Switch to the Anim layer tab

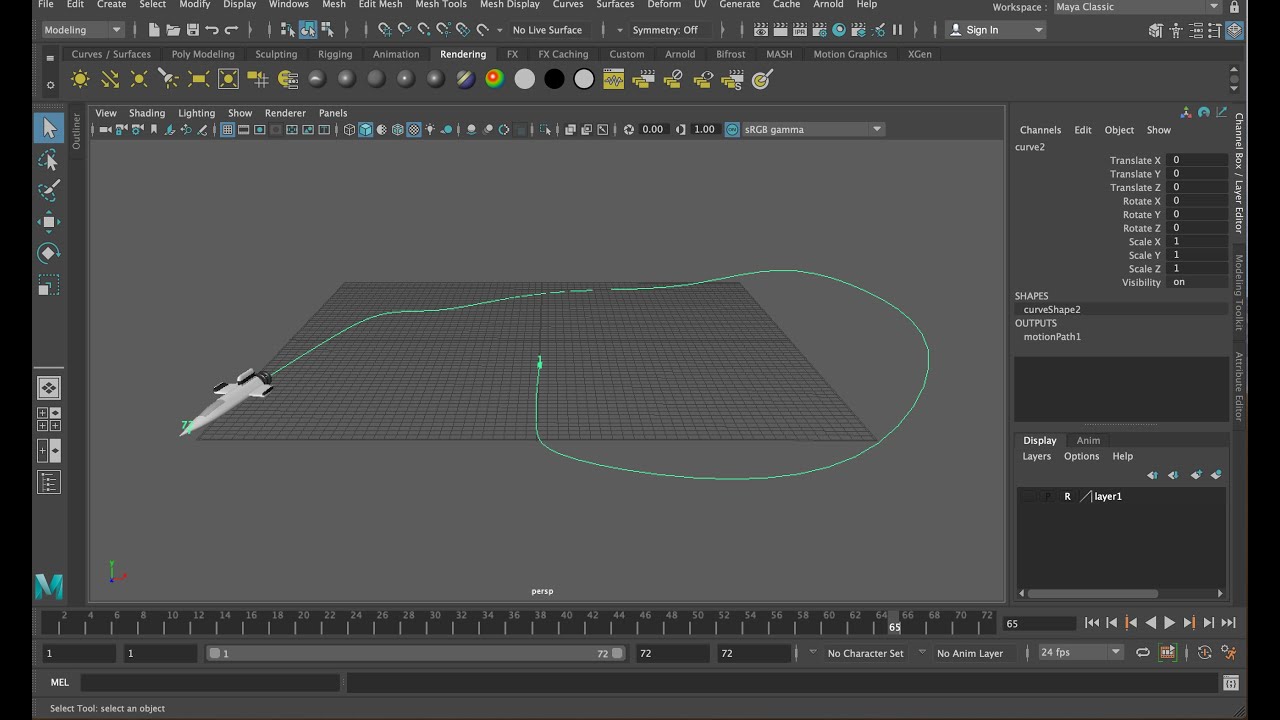coord(1088,440)
